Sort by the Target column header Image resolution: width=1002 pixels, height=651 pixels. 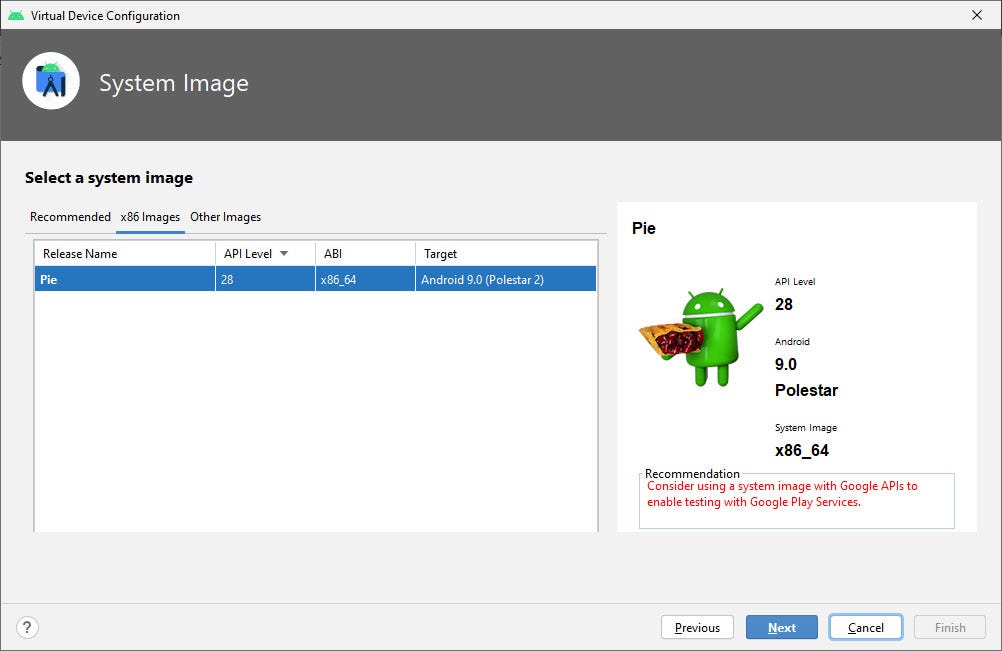tap(506, 254)
